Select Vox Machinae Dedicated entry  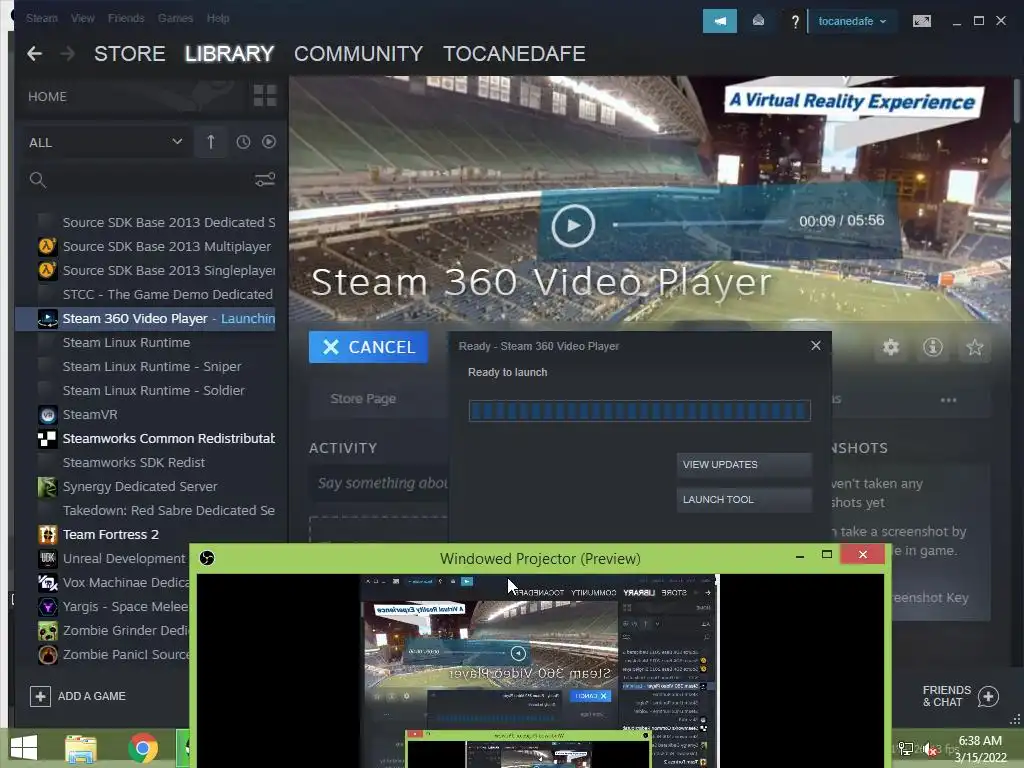tap(112, 583)
